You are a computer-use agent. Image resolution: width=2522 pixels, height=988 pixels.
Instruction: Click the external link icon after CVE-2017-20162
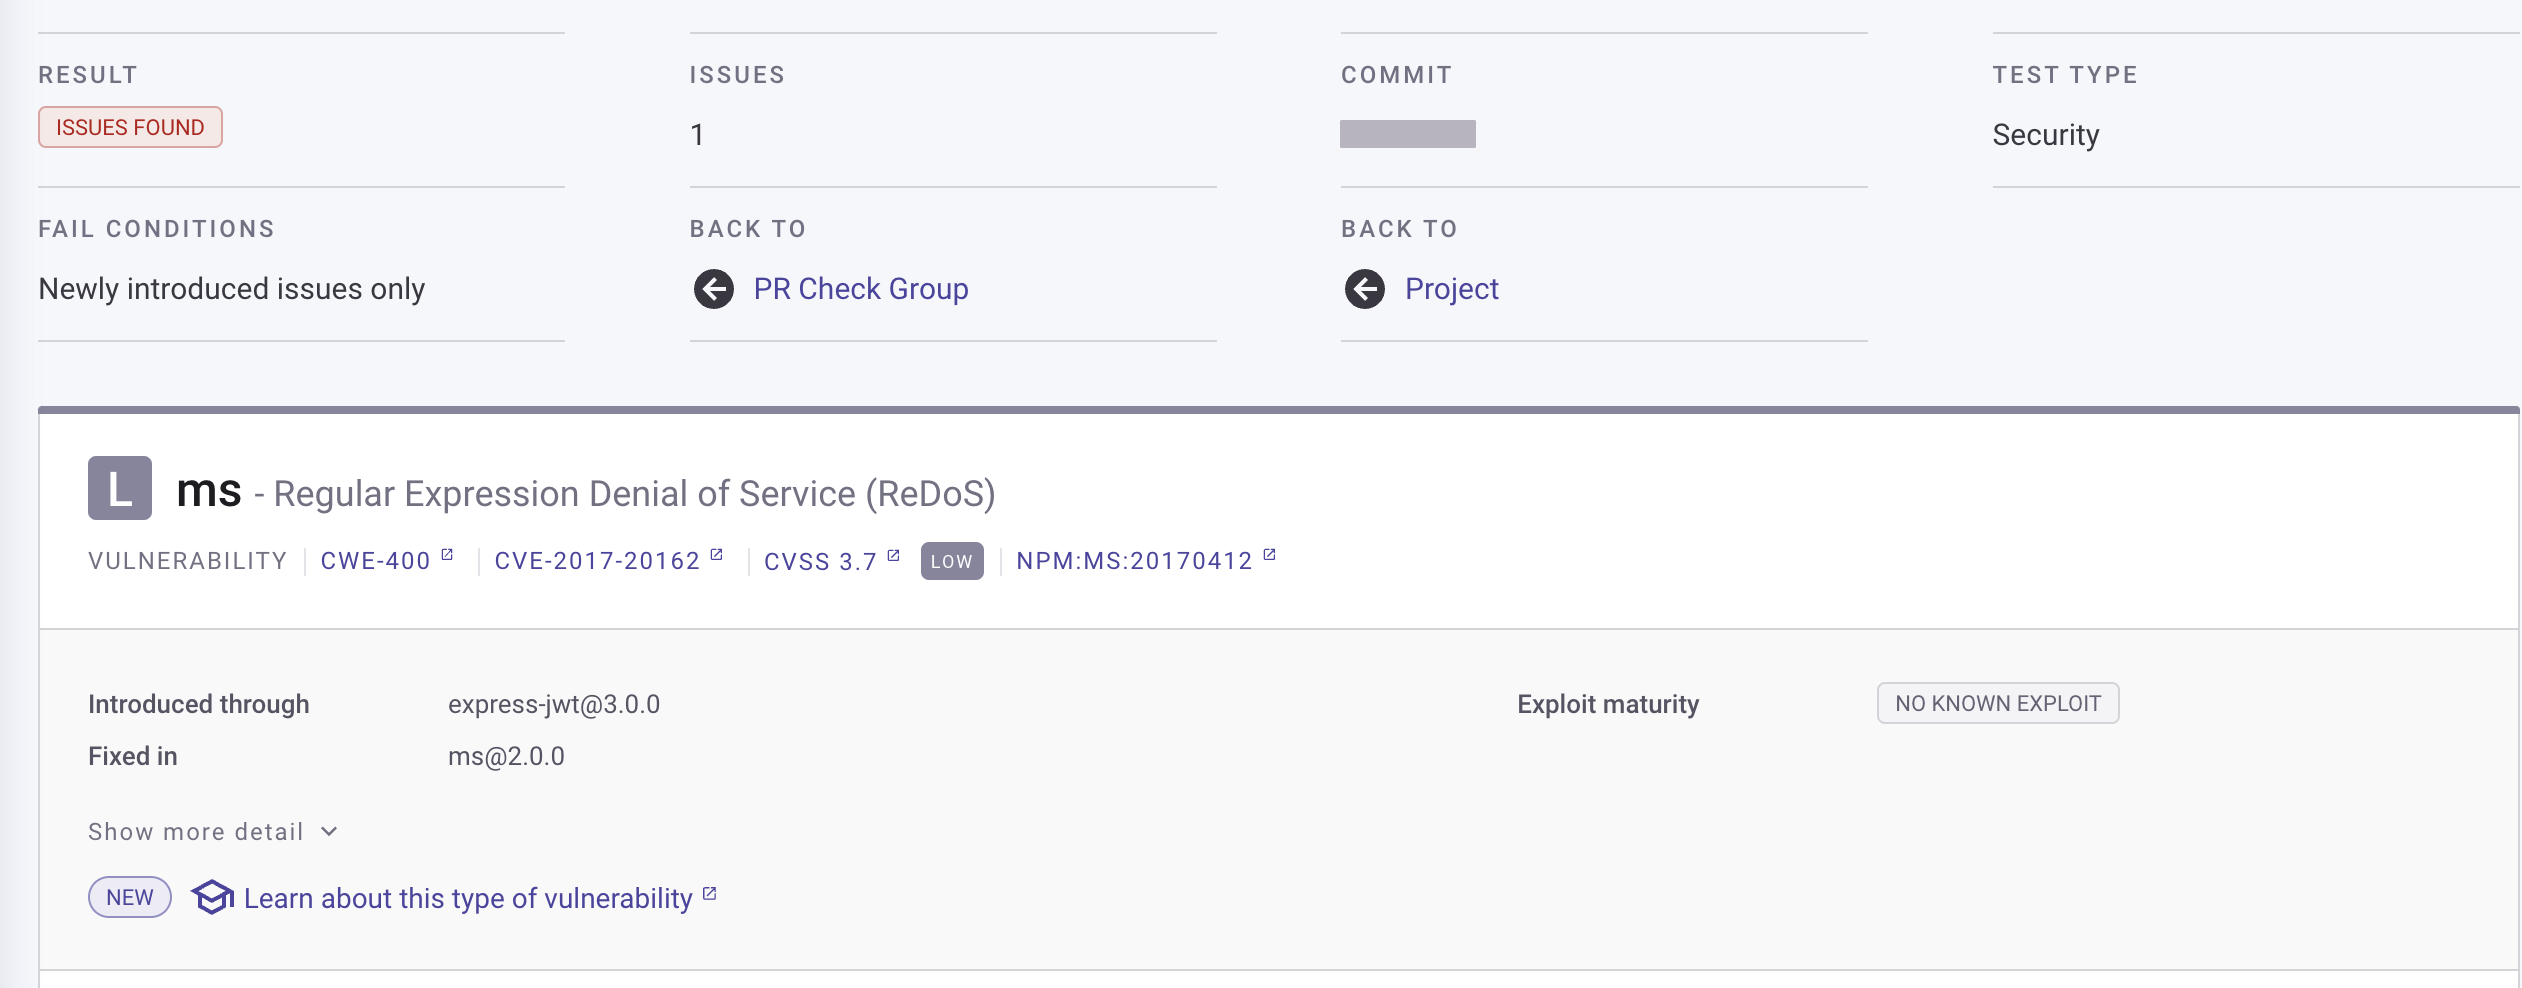coord(717,555)
